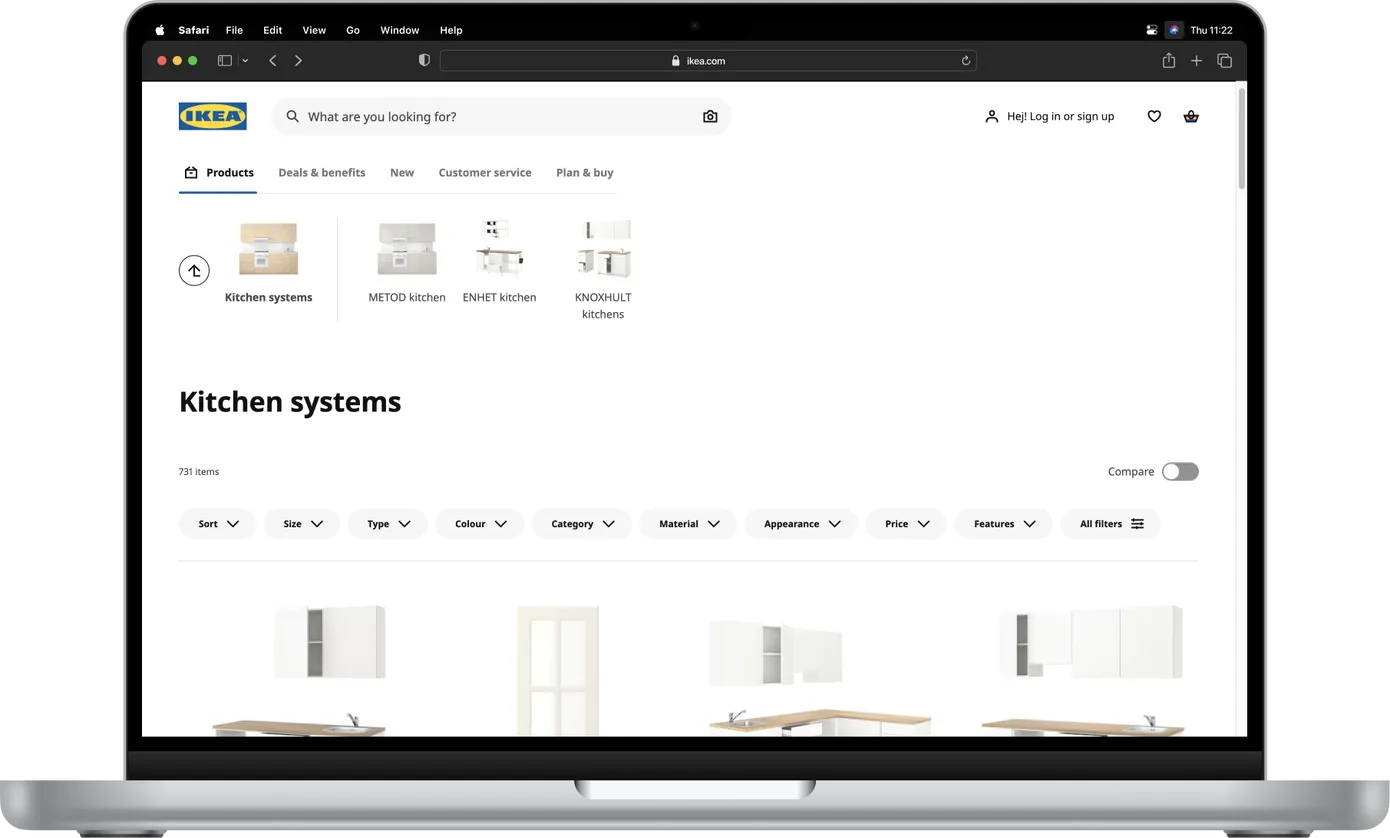Click Safari share icon
Image resolution: width=1390 pixels, height=838 pixels.
(x=1168, y=61)
